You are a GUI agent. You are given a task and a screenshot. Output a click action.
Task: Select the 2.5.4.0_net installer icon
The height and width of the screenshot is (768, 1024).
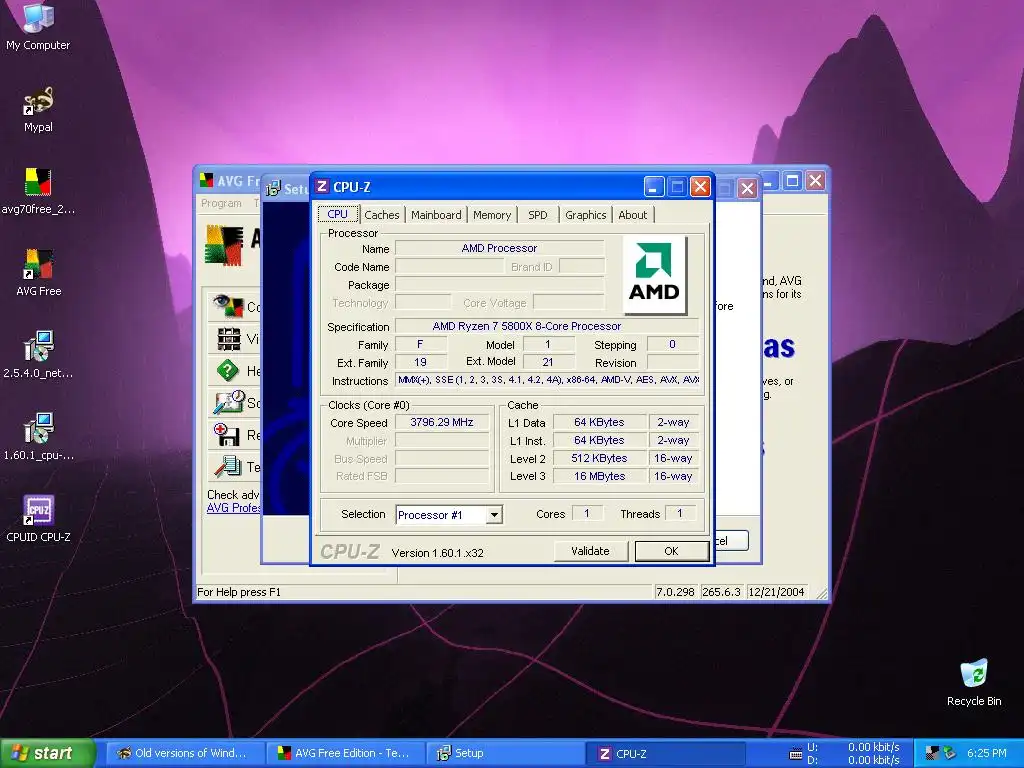point(38,355)
